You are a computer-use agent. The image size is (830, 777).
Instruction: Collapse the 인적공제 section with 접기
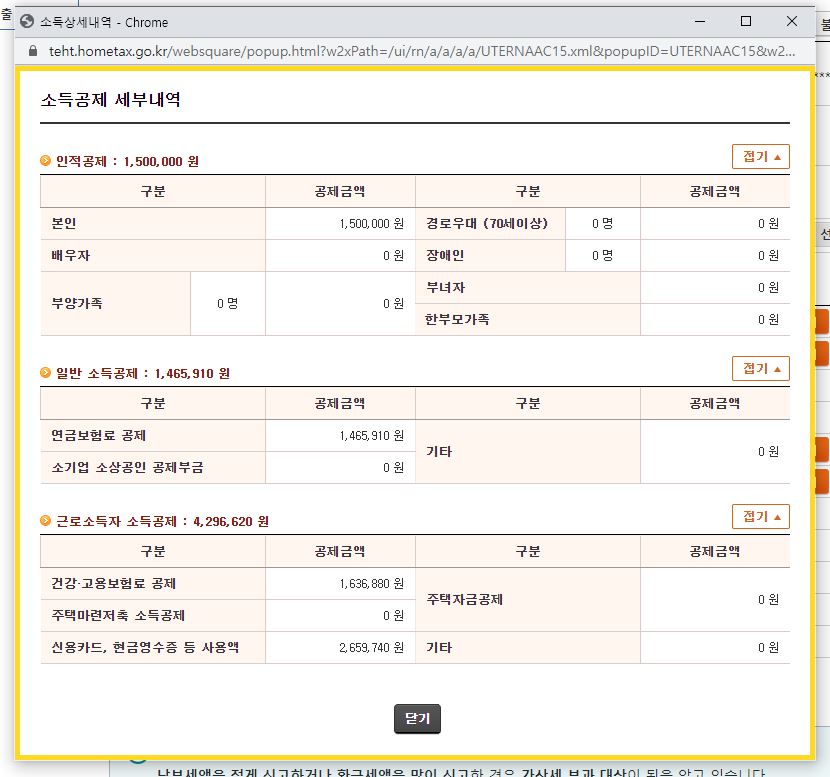(x=760, y=157)
